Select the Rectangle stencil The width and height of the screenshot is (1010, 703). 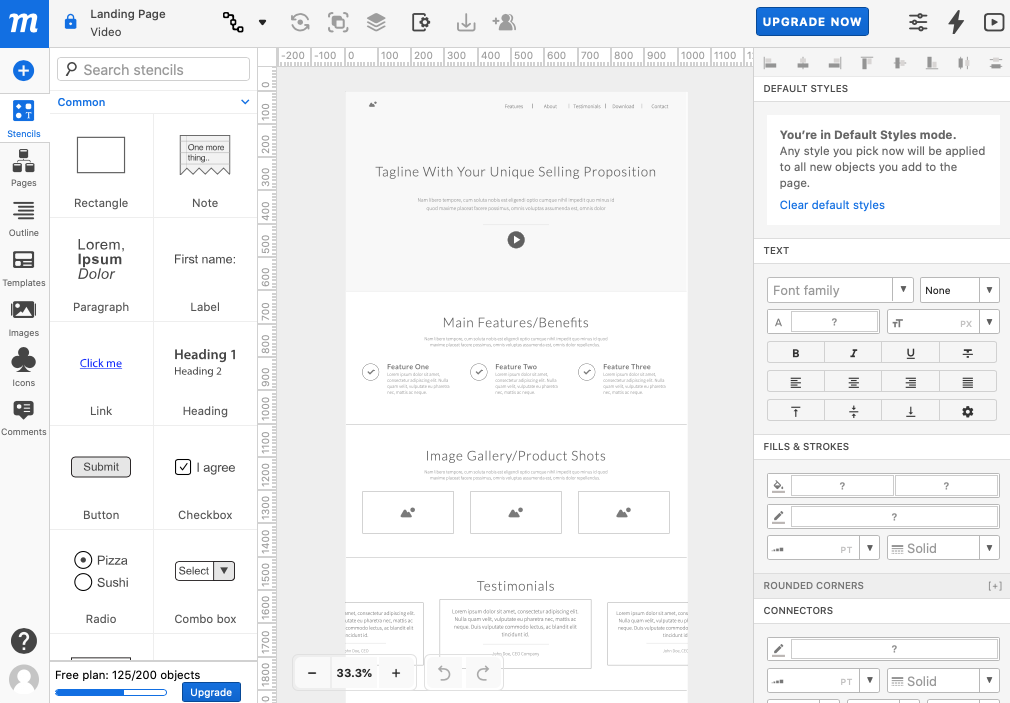pyautogui.click(x=101, y=166)
